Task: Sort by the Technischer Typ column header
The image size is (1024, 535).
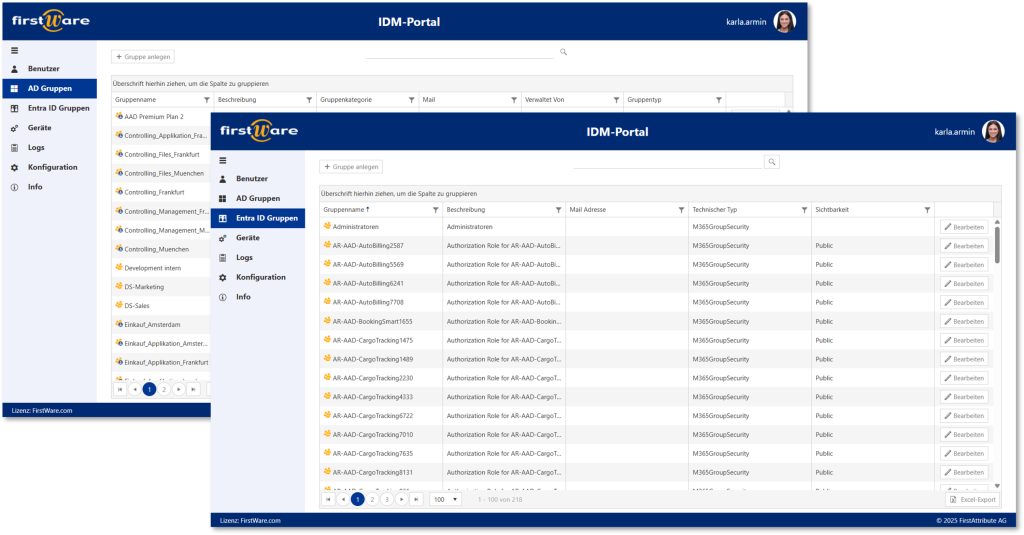Action: point(714,210)
